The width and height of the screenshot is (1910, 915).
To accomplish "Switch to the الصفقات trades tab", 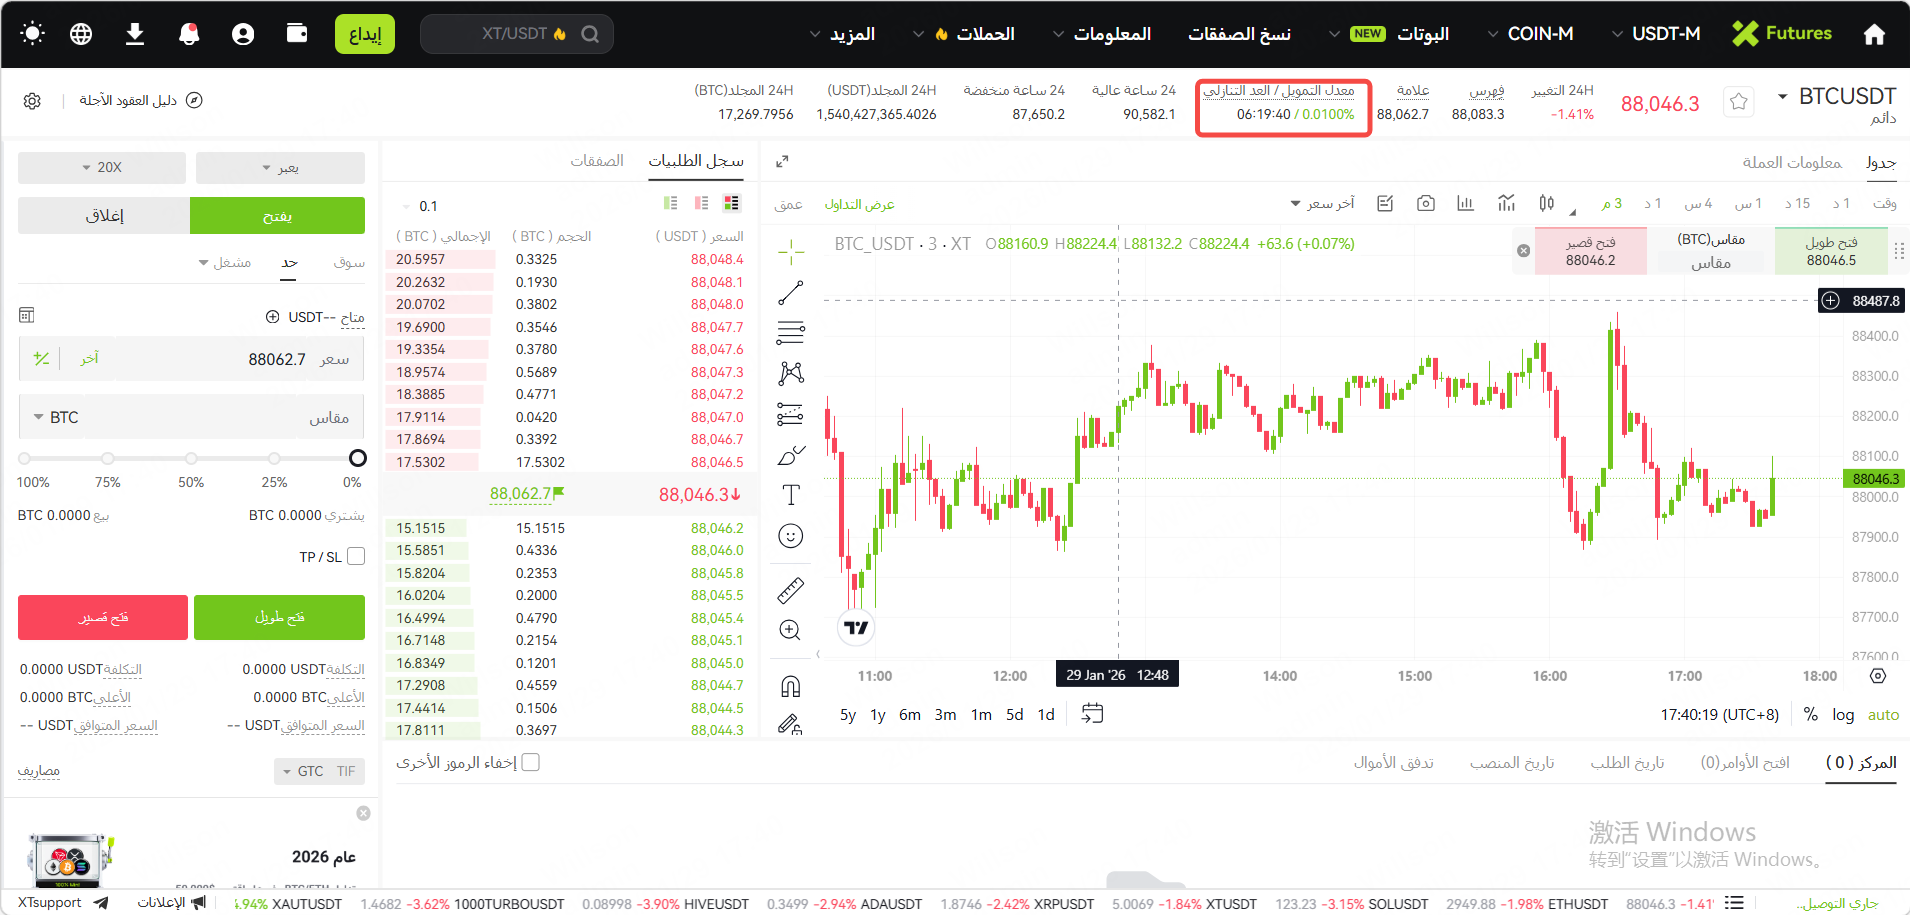I will pos(597,161).
